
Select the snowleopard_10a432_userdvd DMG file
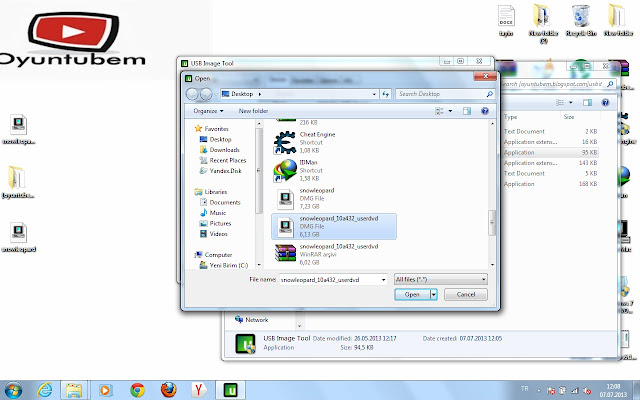tap(334, 226)
